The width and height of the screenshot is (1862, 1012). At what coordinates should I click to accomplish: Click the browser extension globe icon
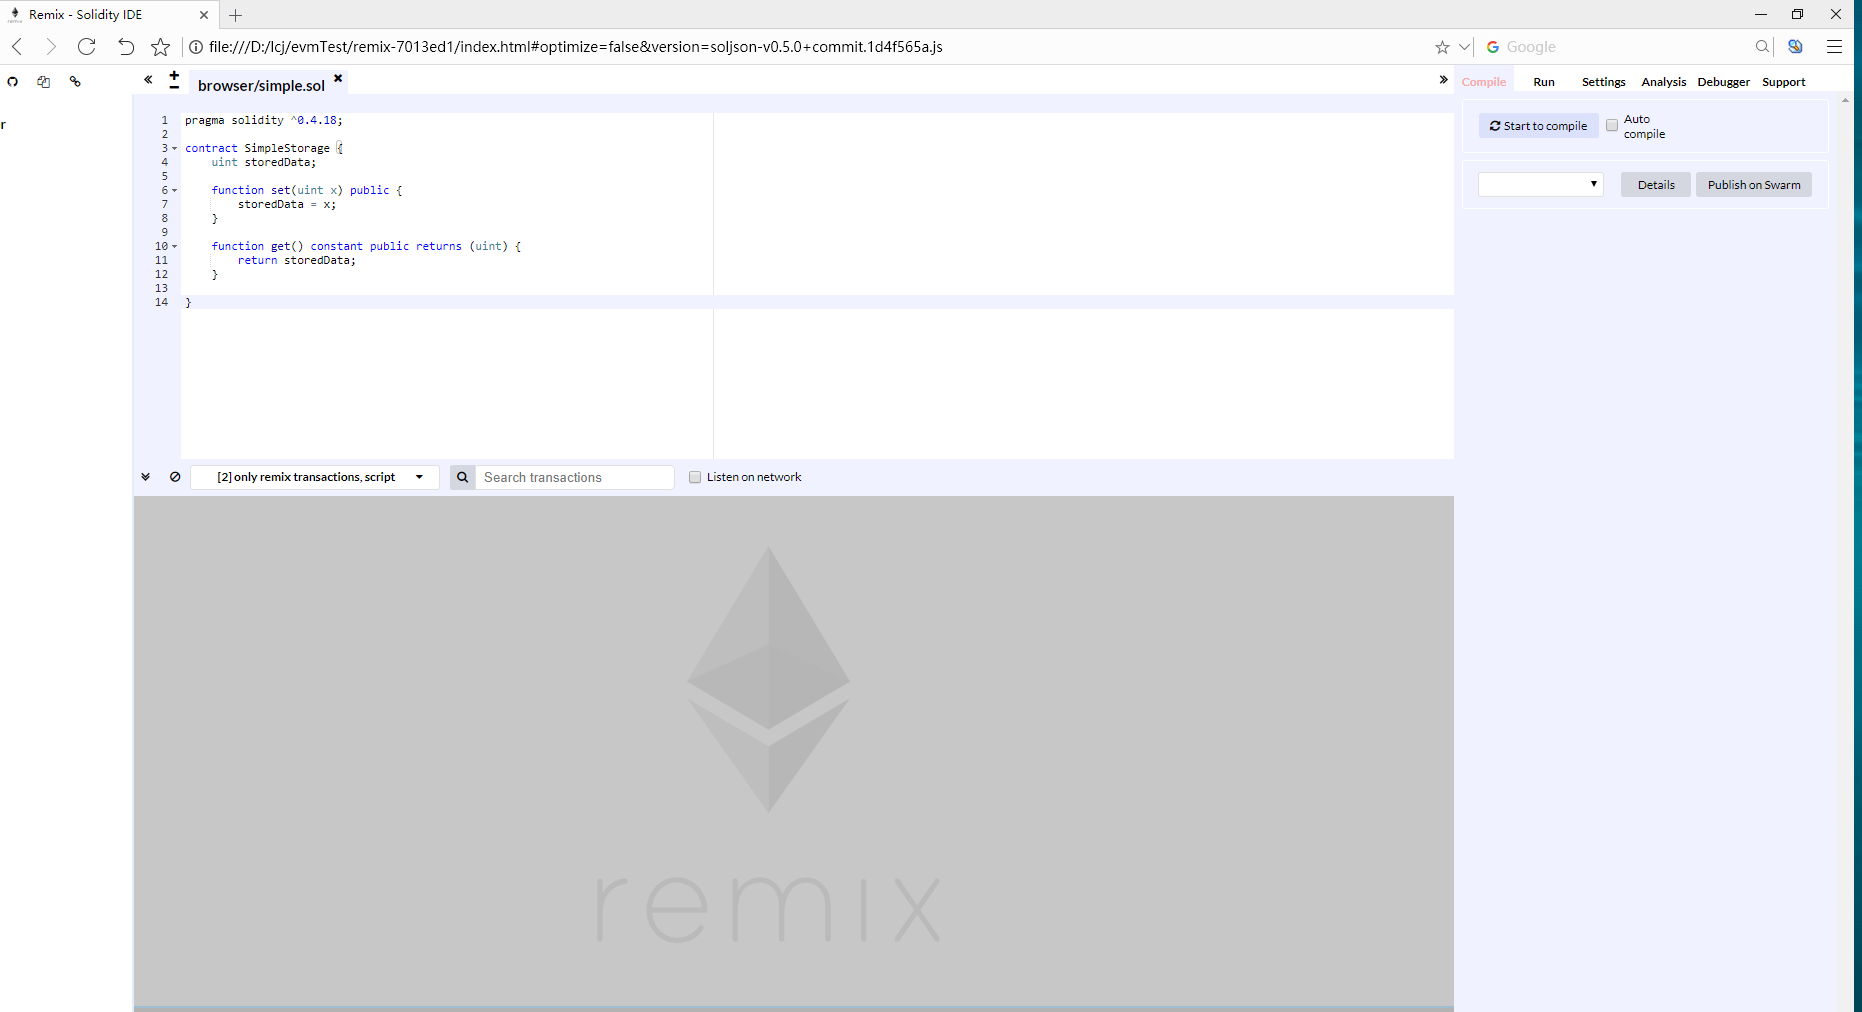coord(1795,47)
